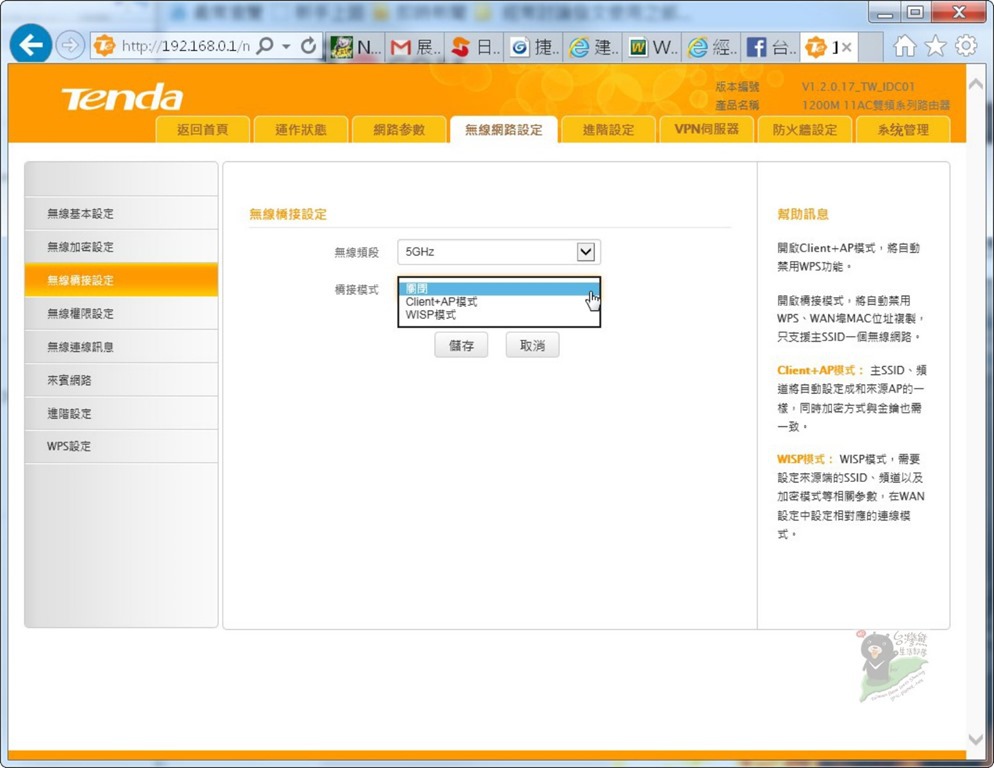
Task: Switch to the Facebook browser tab
Action: (769, 47)
